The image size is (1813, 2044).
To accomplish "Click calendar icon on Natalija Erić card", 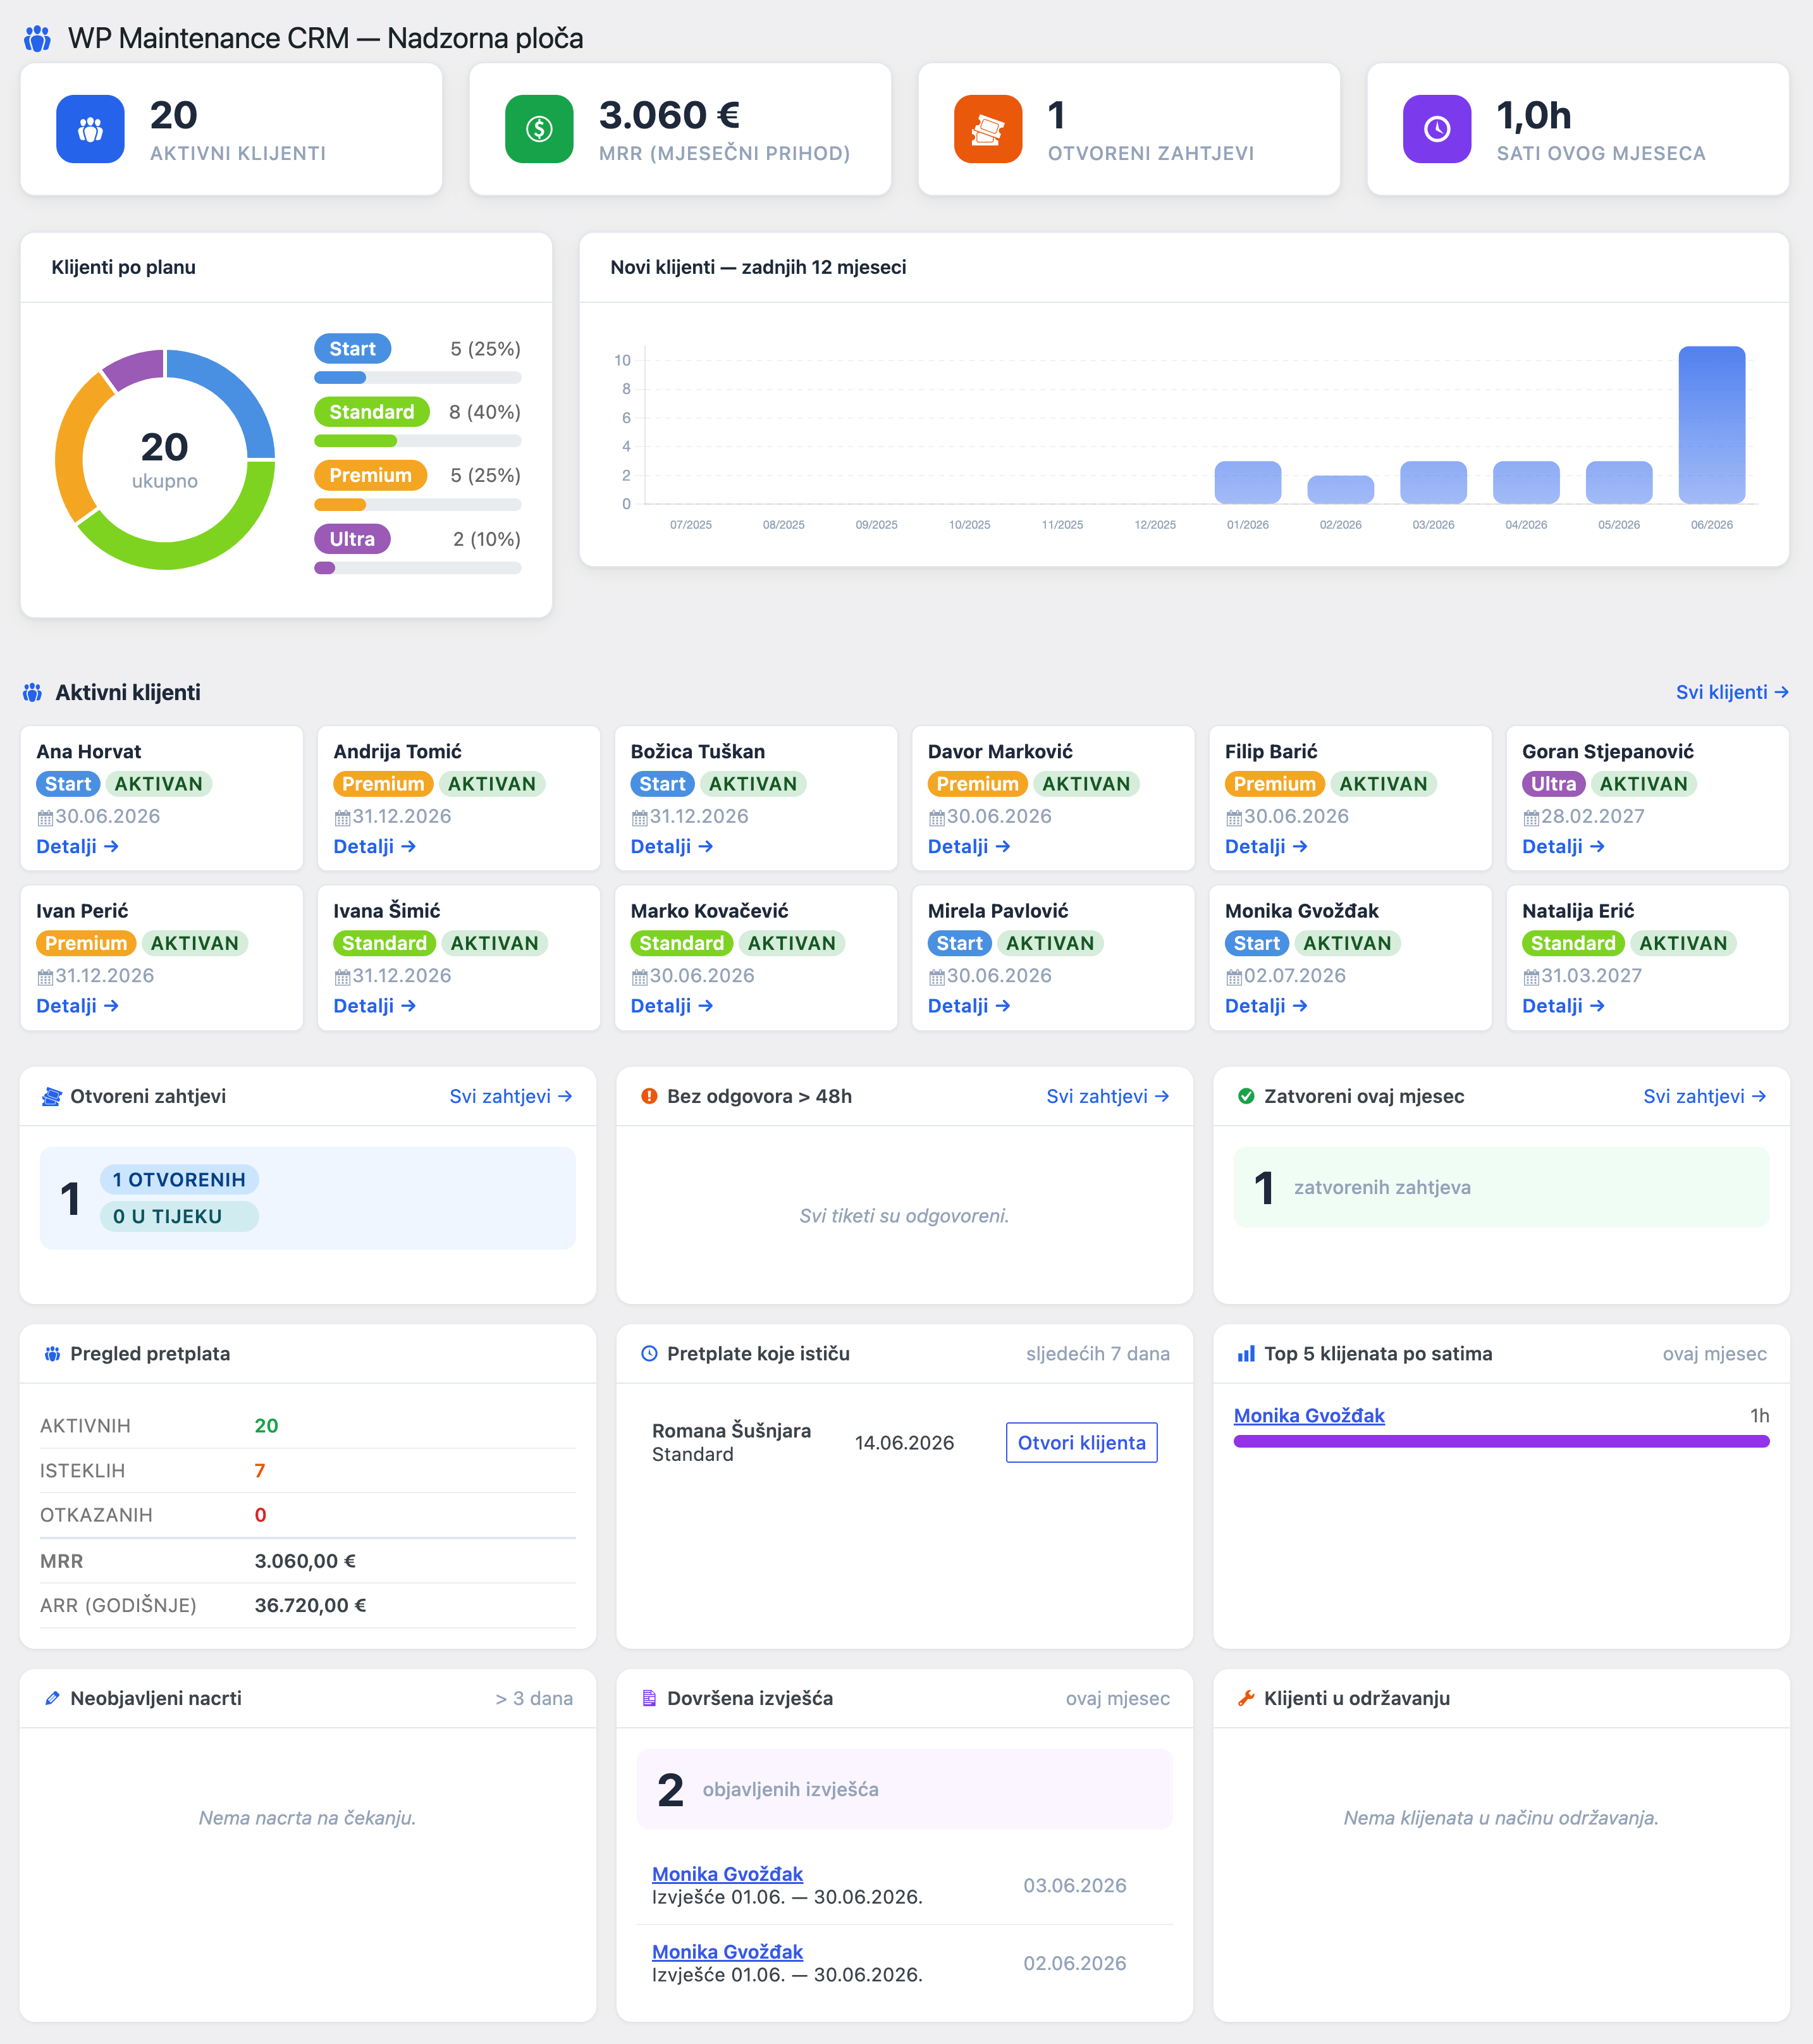I will click(1531, 977).
